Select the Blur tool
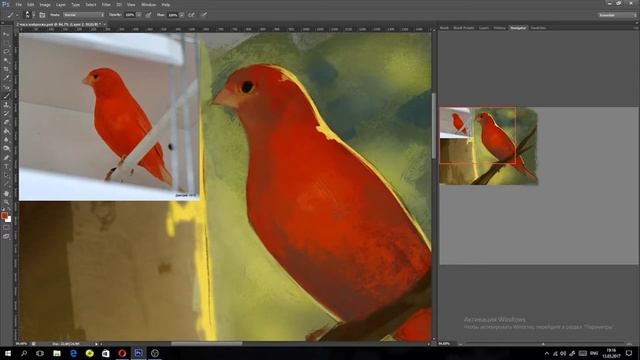Image resolution: width=640 pixels, height=360 pixels. pos(6,140)
